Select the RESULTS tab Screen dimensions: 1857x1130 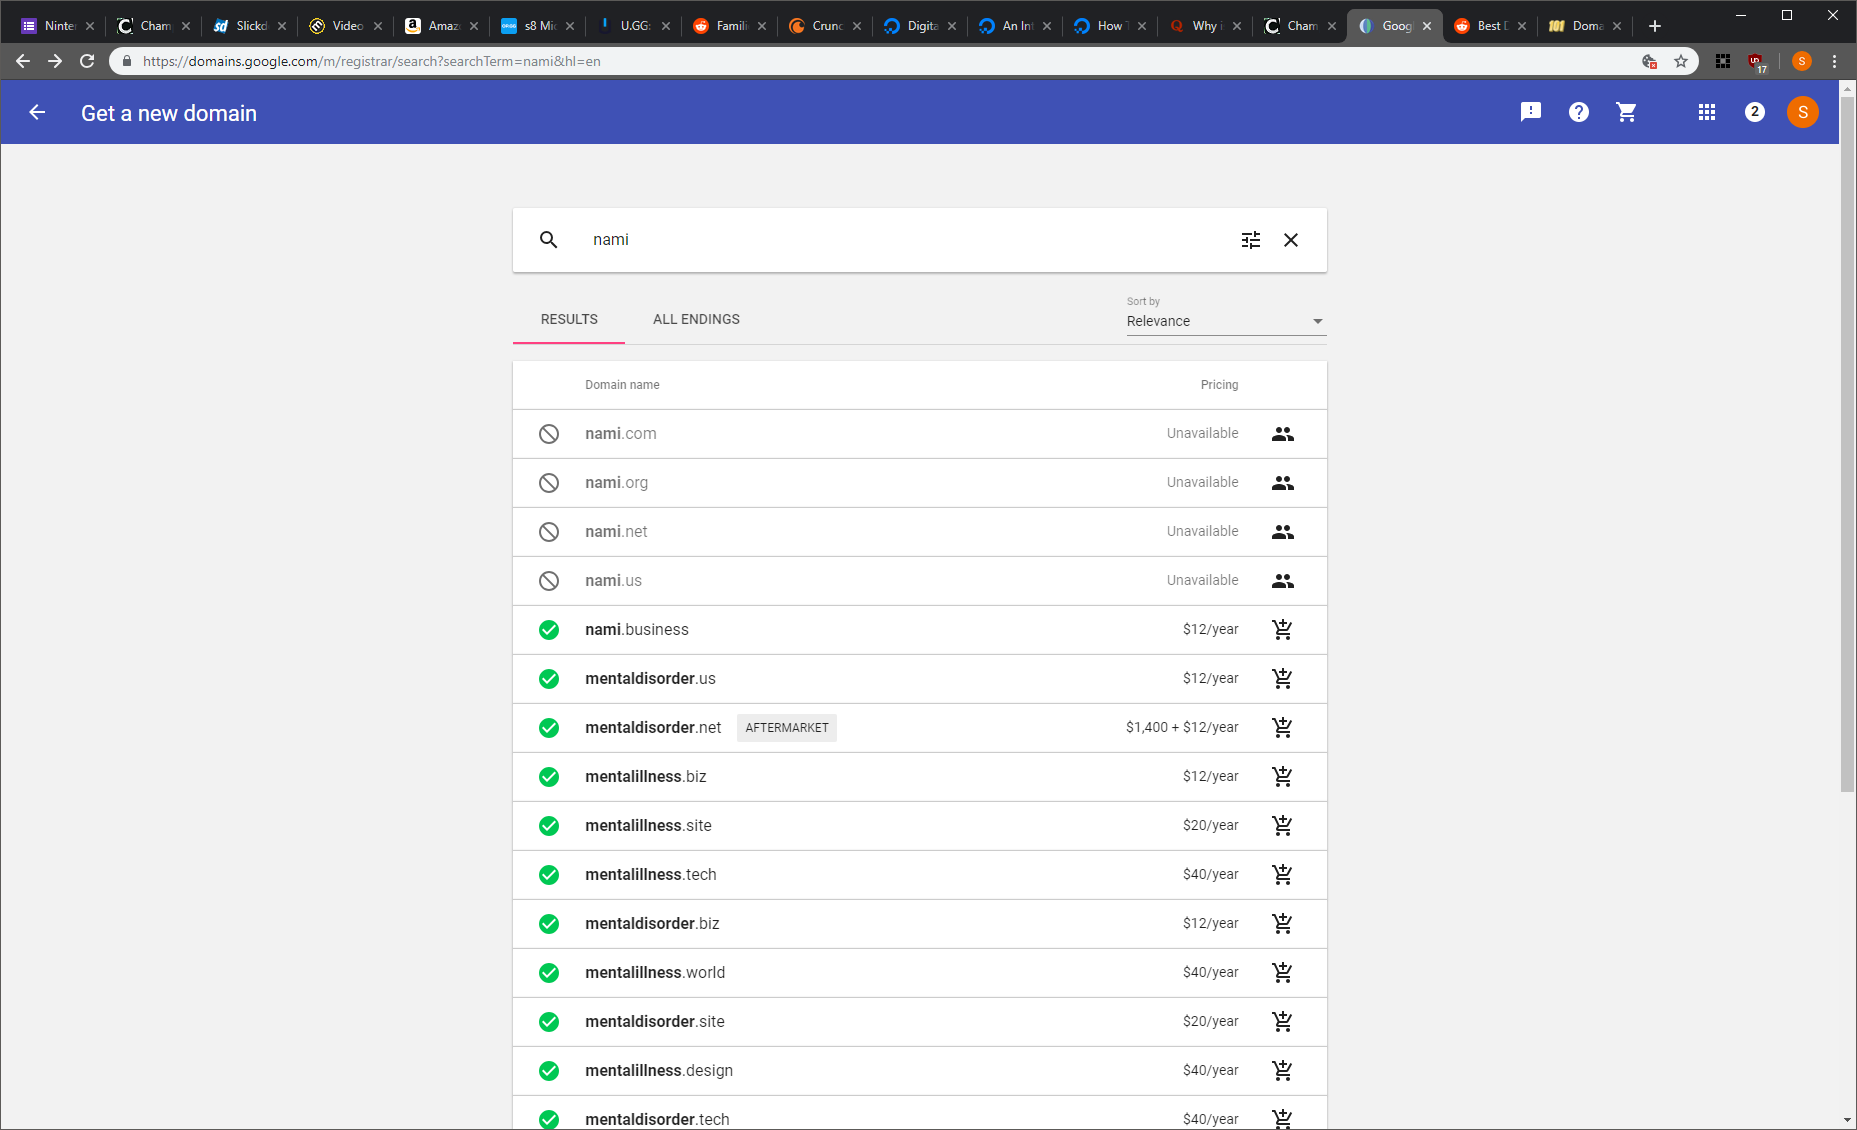(x=569, y=319)
